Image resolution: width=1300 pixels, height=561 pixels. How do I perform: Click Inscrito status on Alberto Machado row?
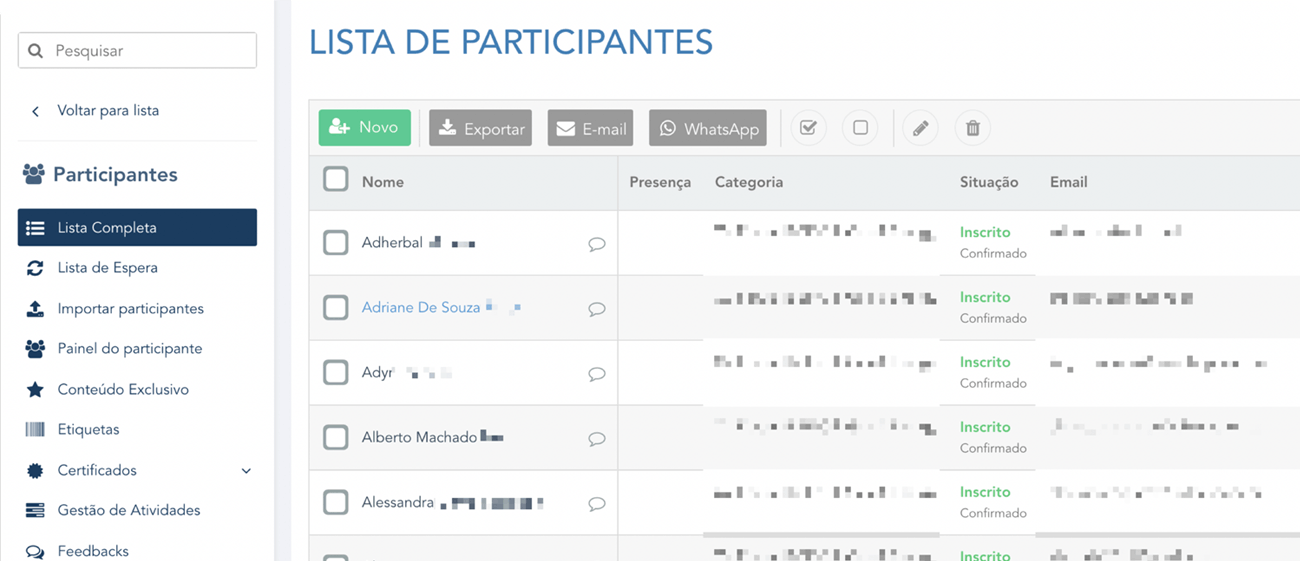(985, 427)
